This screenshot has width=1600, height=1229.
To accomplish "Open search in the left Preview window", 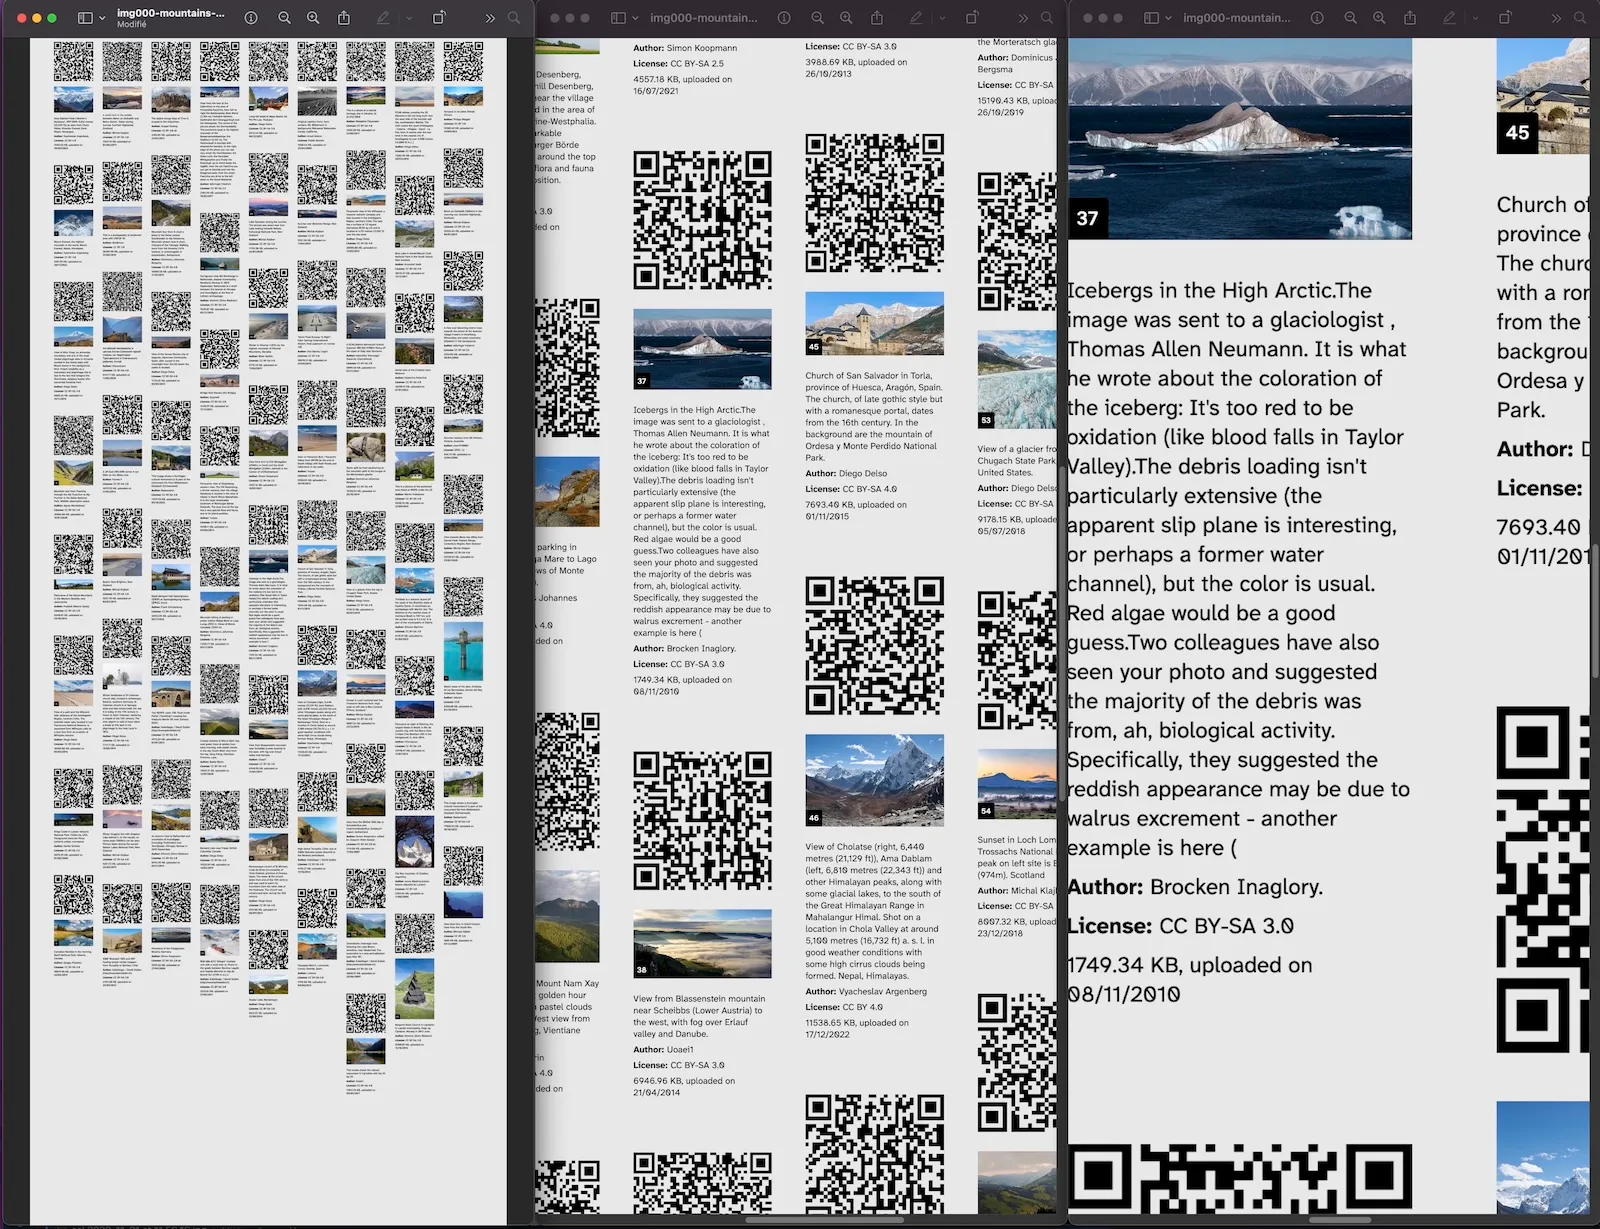I will pos(514,18).
